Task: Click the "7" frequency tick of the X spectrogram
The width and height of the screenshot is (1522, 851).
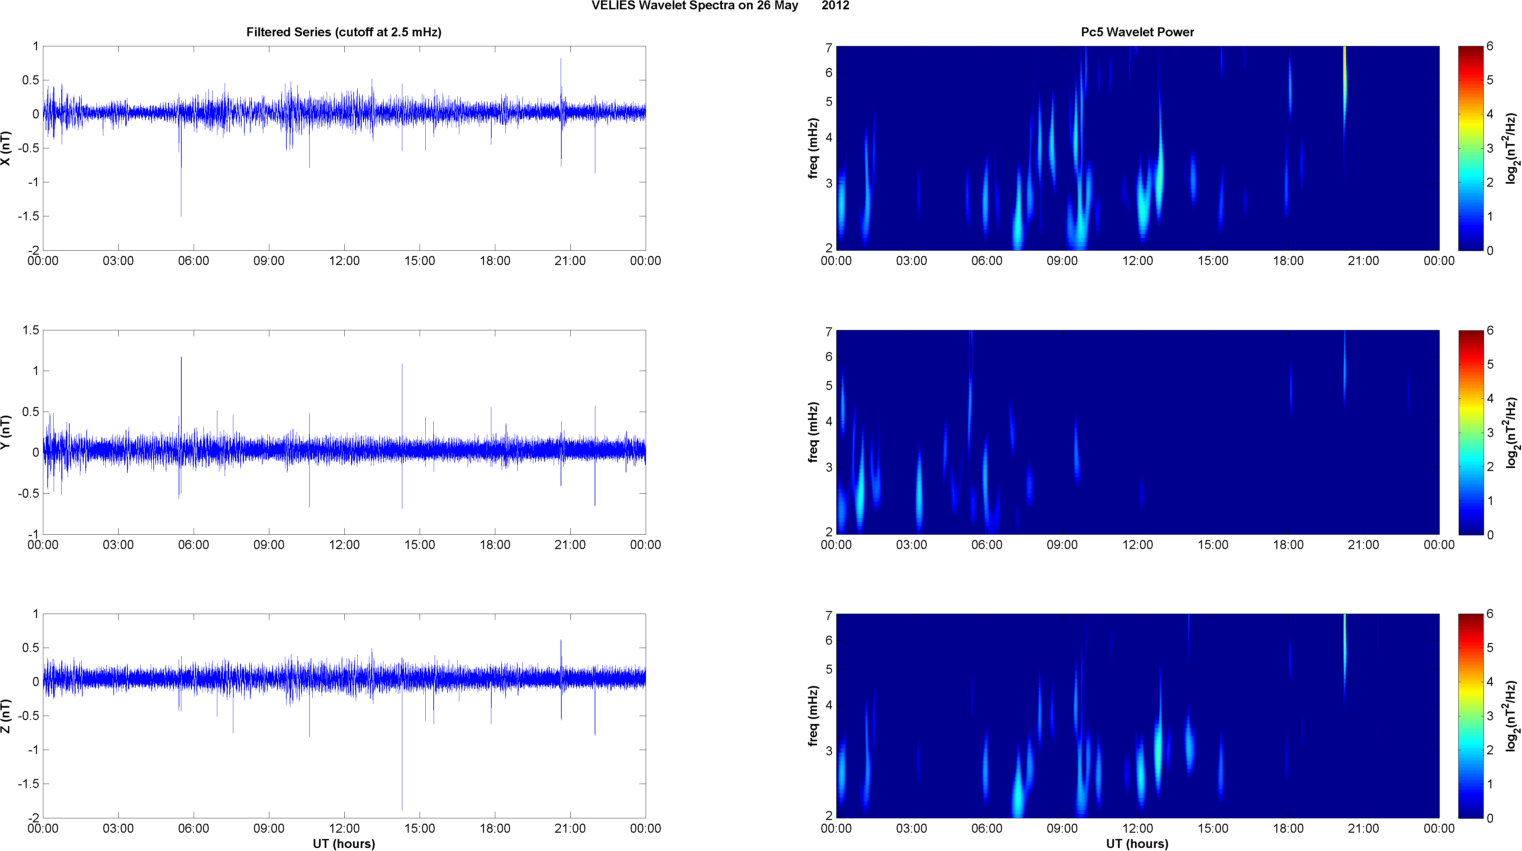Action: click(829, 48)
